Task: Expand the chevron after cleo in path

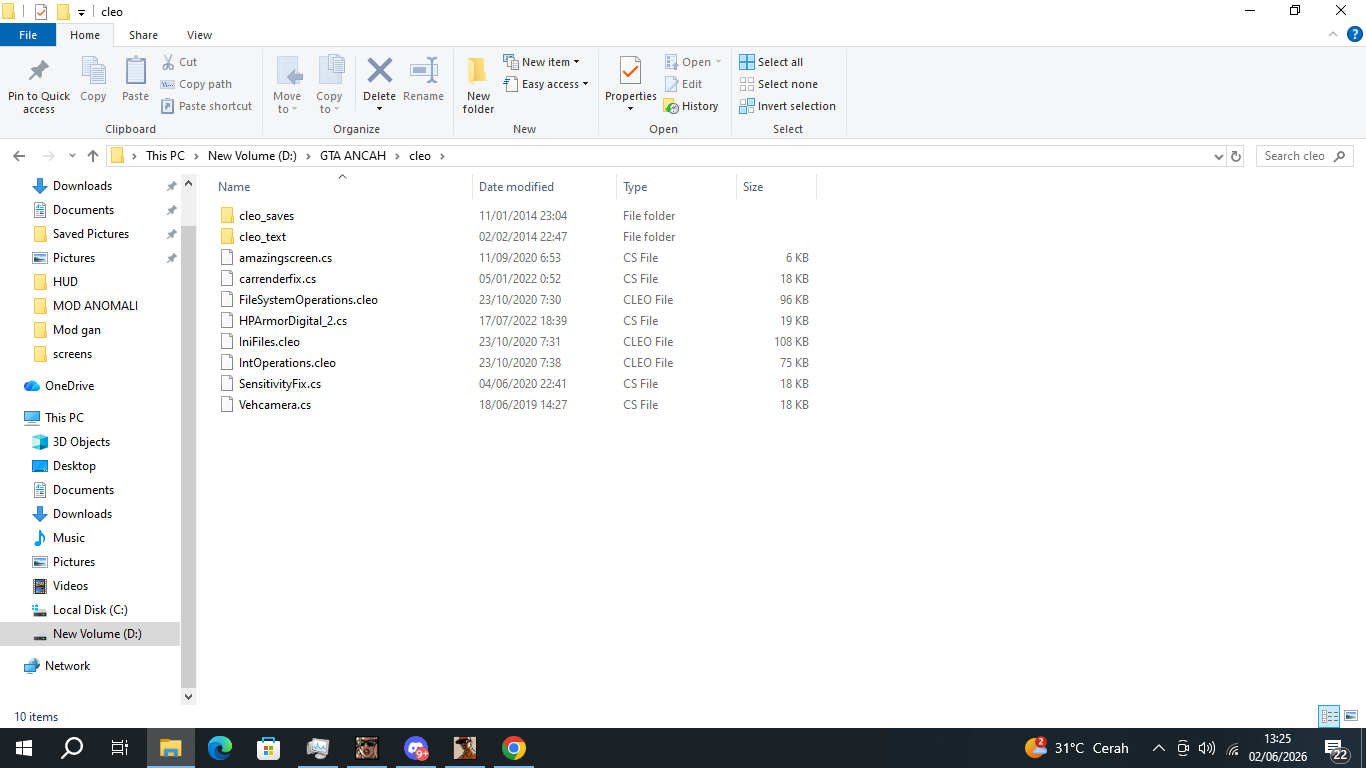Action: pyautogui.click(x=442, y=156)
